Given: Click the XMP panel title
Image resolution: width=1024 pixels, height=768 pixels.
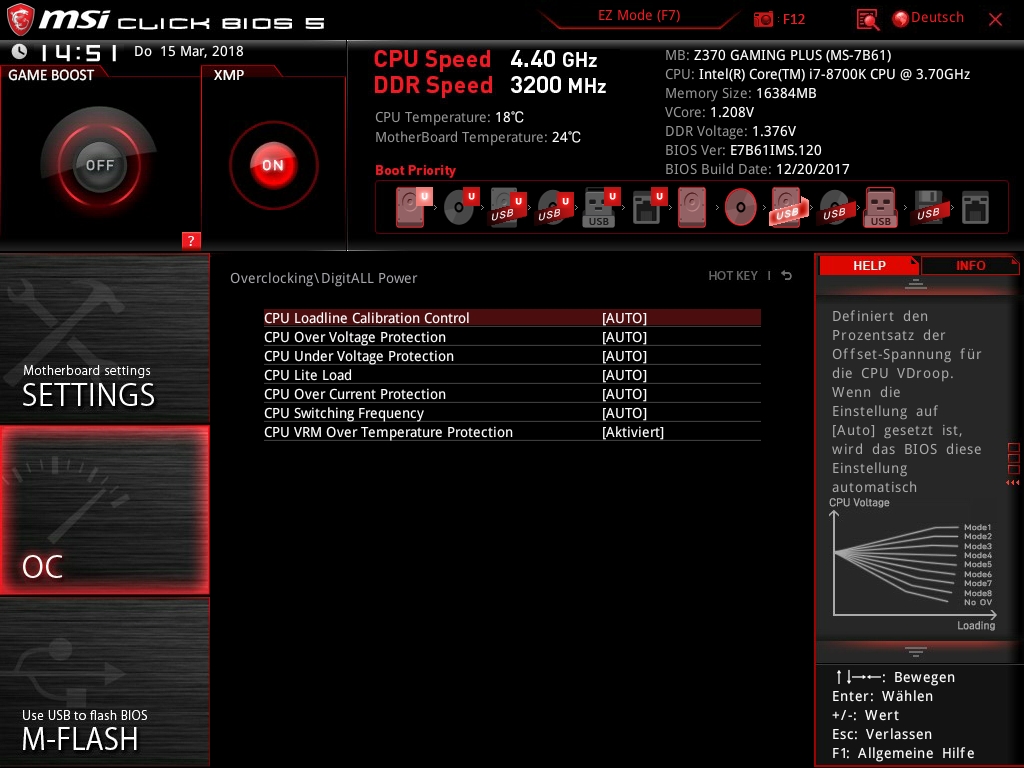Looking at the screenshot, I should click(229, 75).
